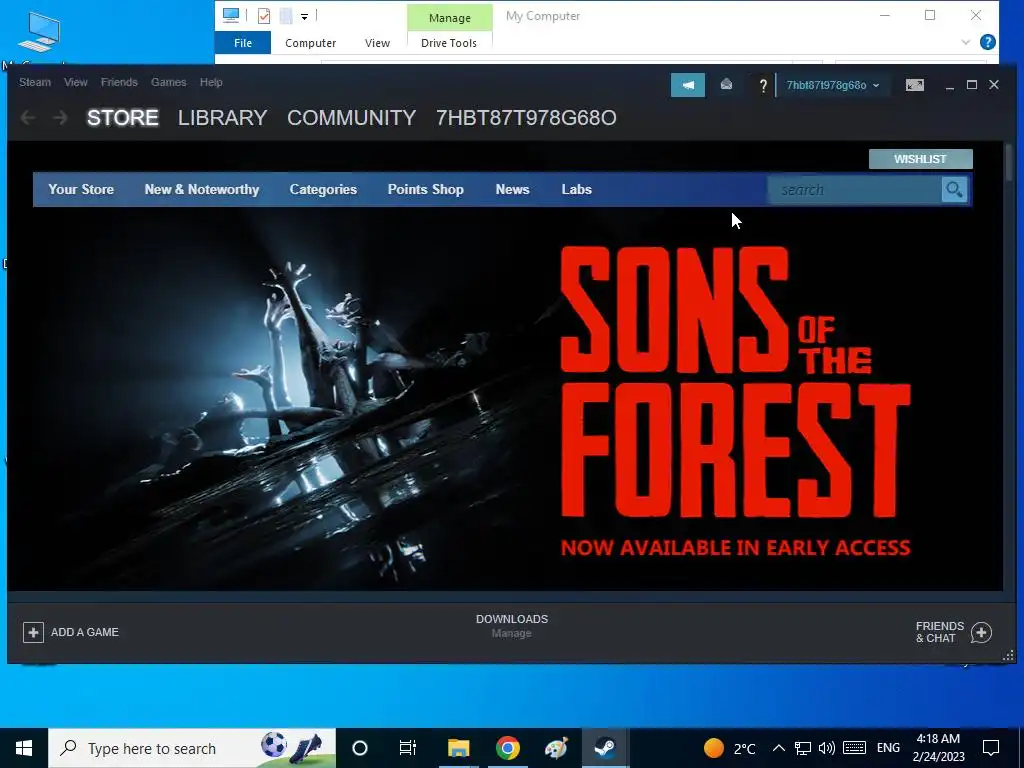Click the Steam announcements megaphone icon
Image resolution: width=1024 pixels, height=768 pixels.
688,85
